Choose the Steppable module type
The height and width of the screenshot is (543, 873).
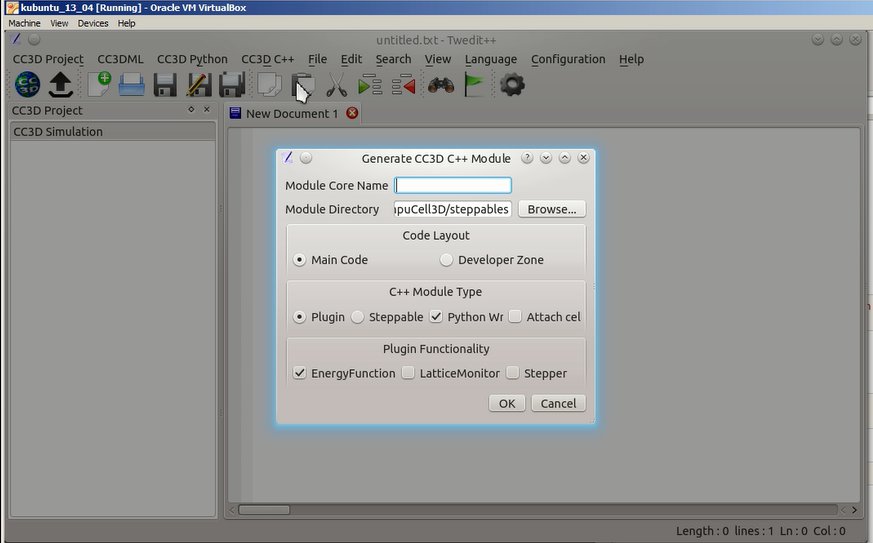point(358,317)
